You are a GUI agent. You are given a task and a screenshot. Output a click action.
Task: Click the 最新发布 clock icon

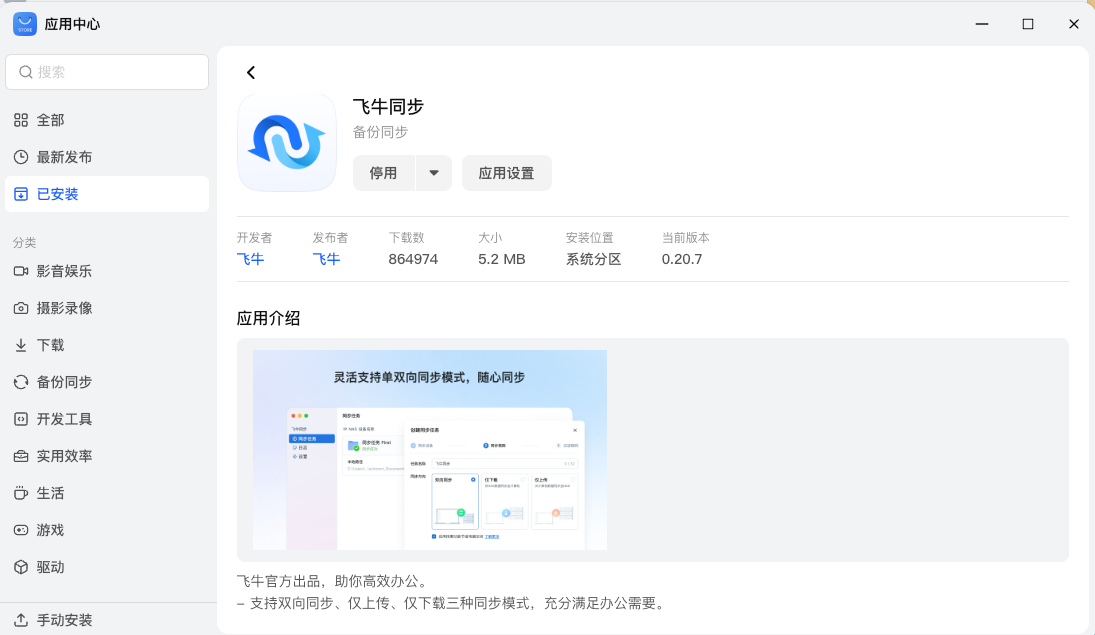21,157
